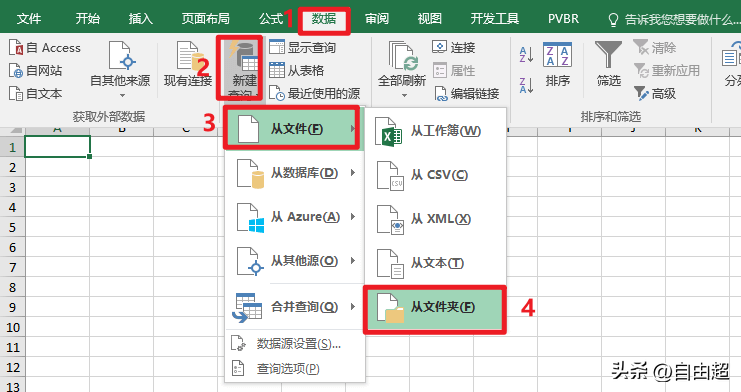Choose 从 XML(X) option
Image resolution: width=741 pixels, height=392 pixels.
pyautogui.click(x=435, y=219)
